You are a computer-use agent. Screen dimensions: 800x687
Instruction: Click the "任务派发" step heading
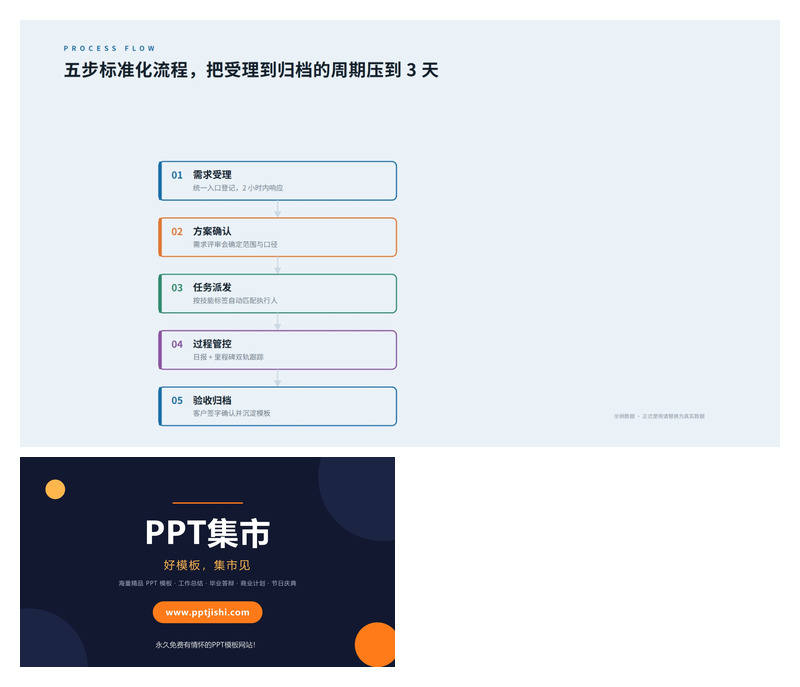tap(212, 287)
